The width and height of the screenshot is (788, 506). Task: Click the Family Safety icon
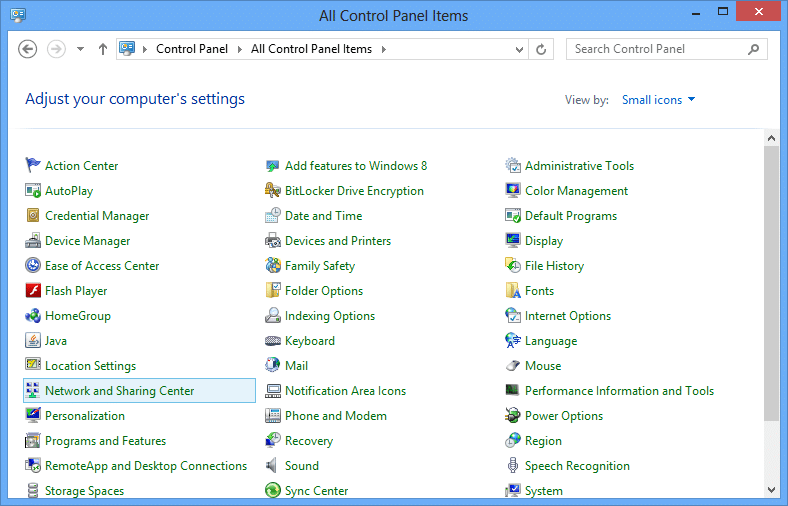tap(272, 265)
